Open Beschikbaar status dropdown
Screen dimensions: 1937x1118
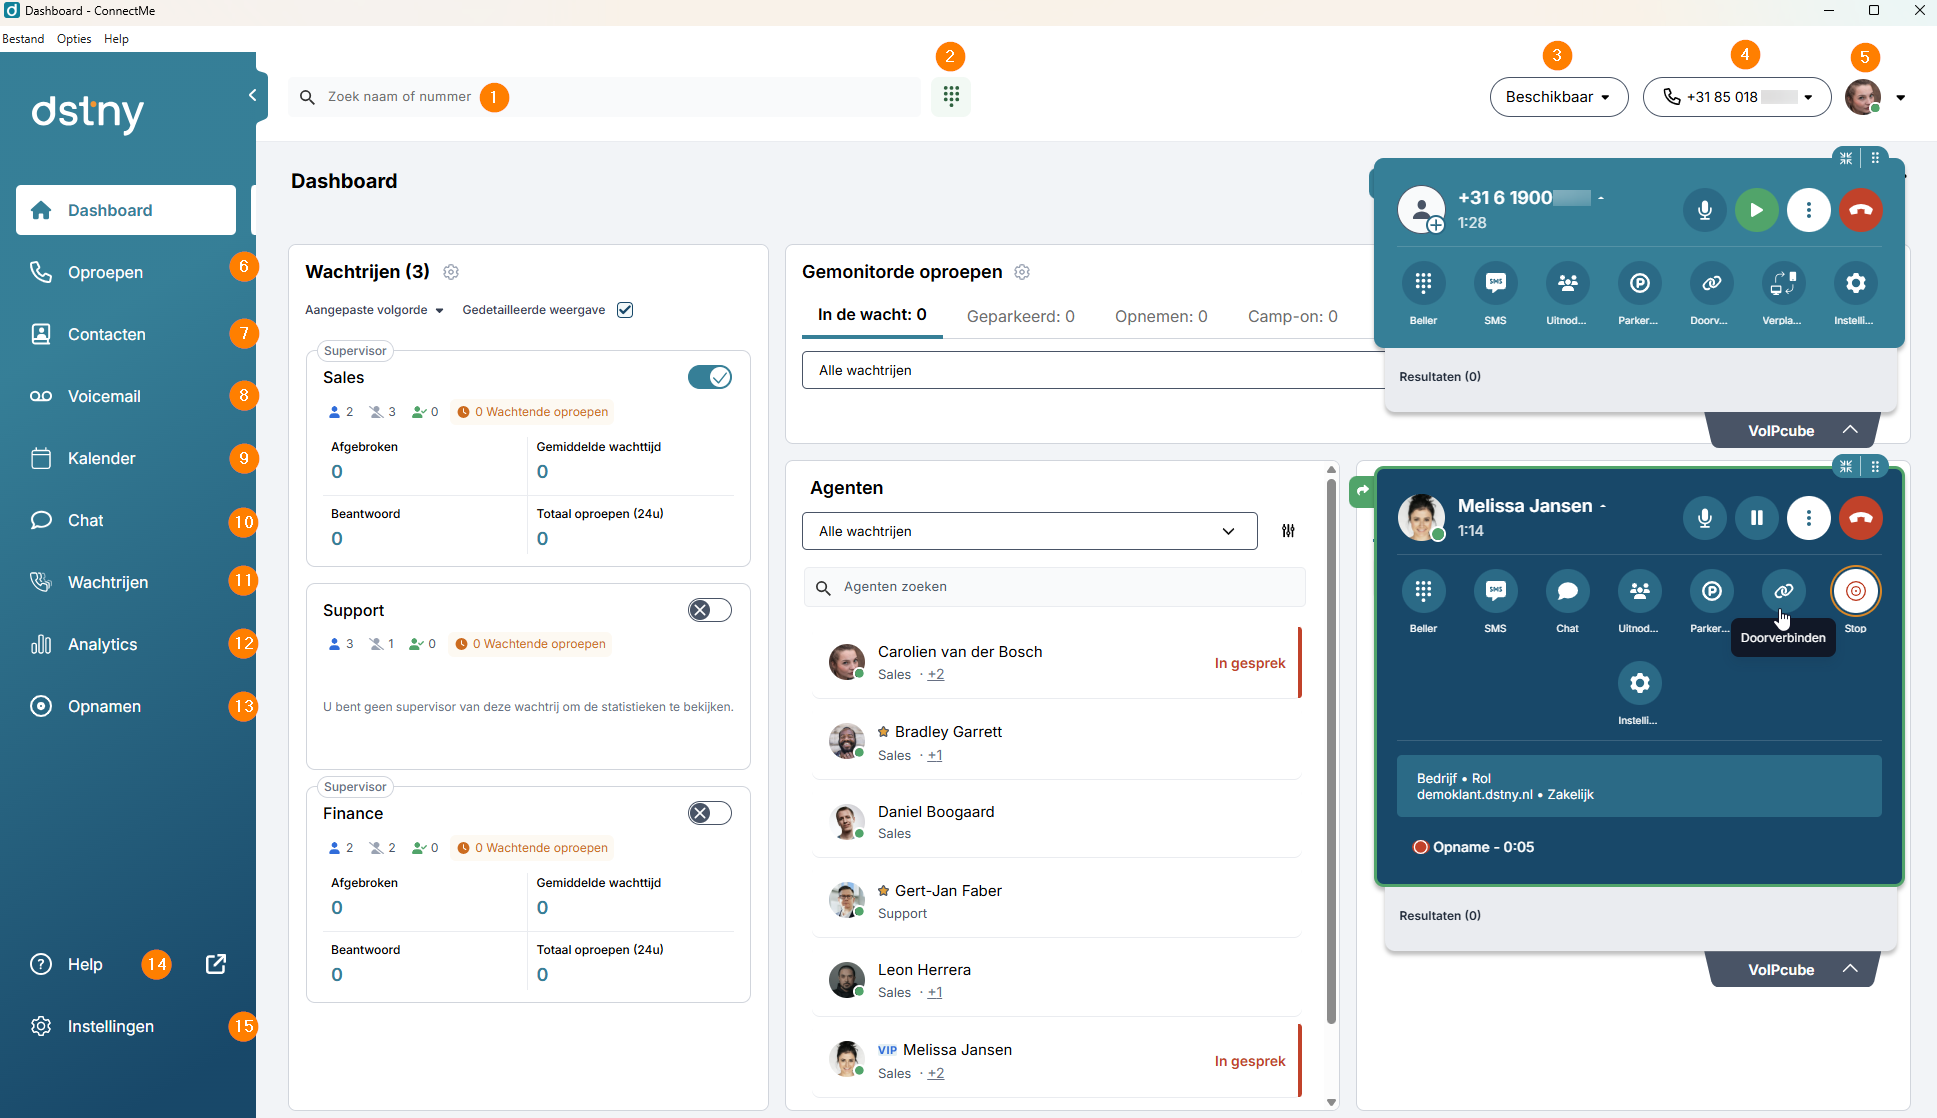[1558, 97]
